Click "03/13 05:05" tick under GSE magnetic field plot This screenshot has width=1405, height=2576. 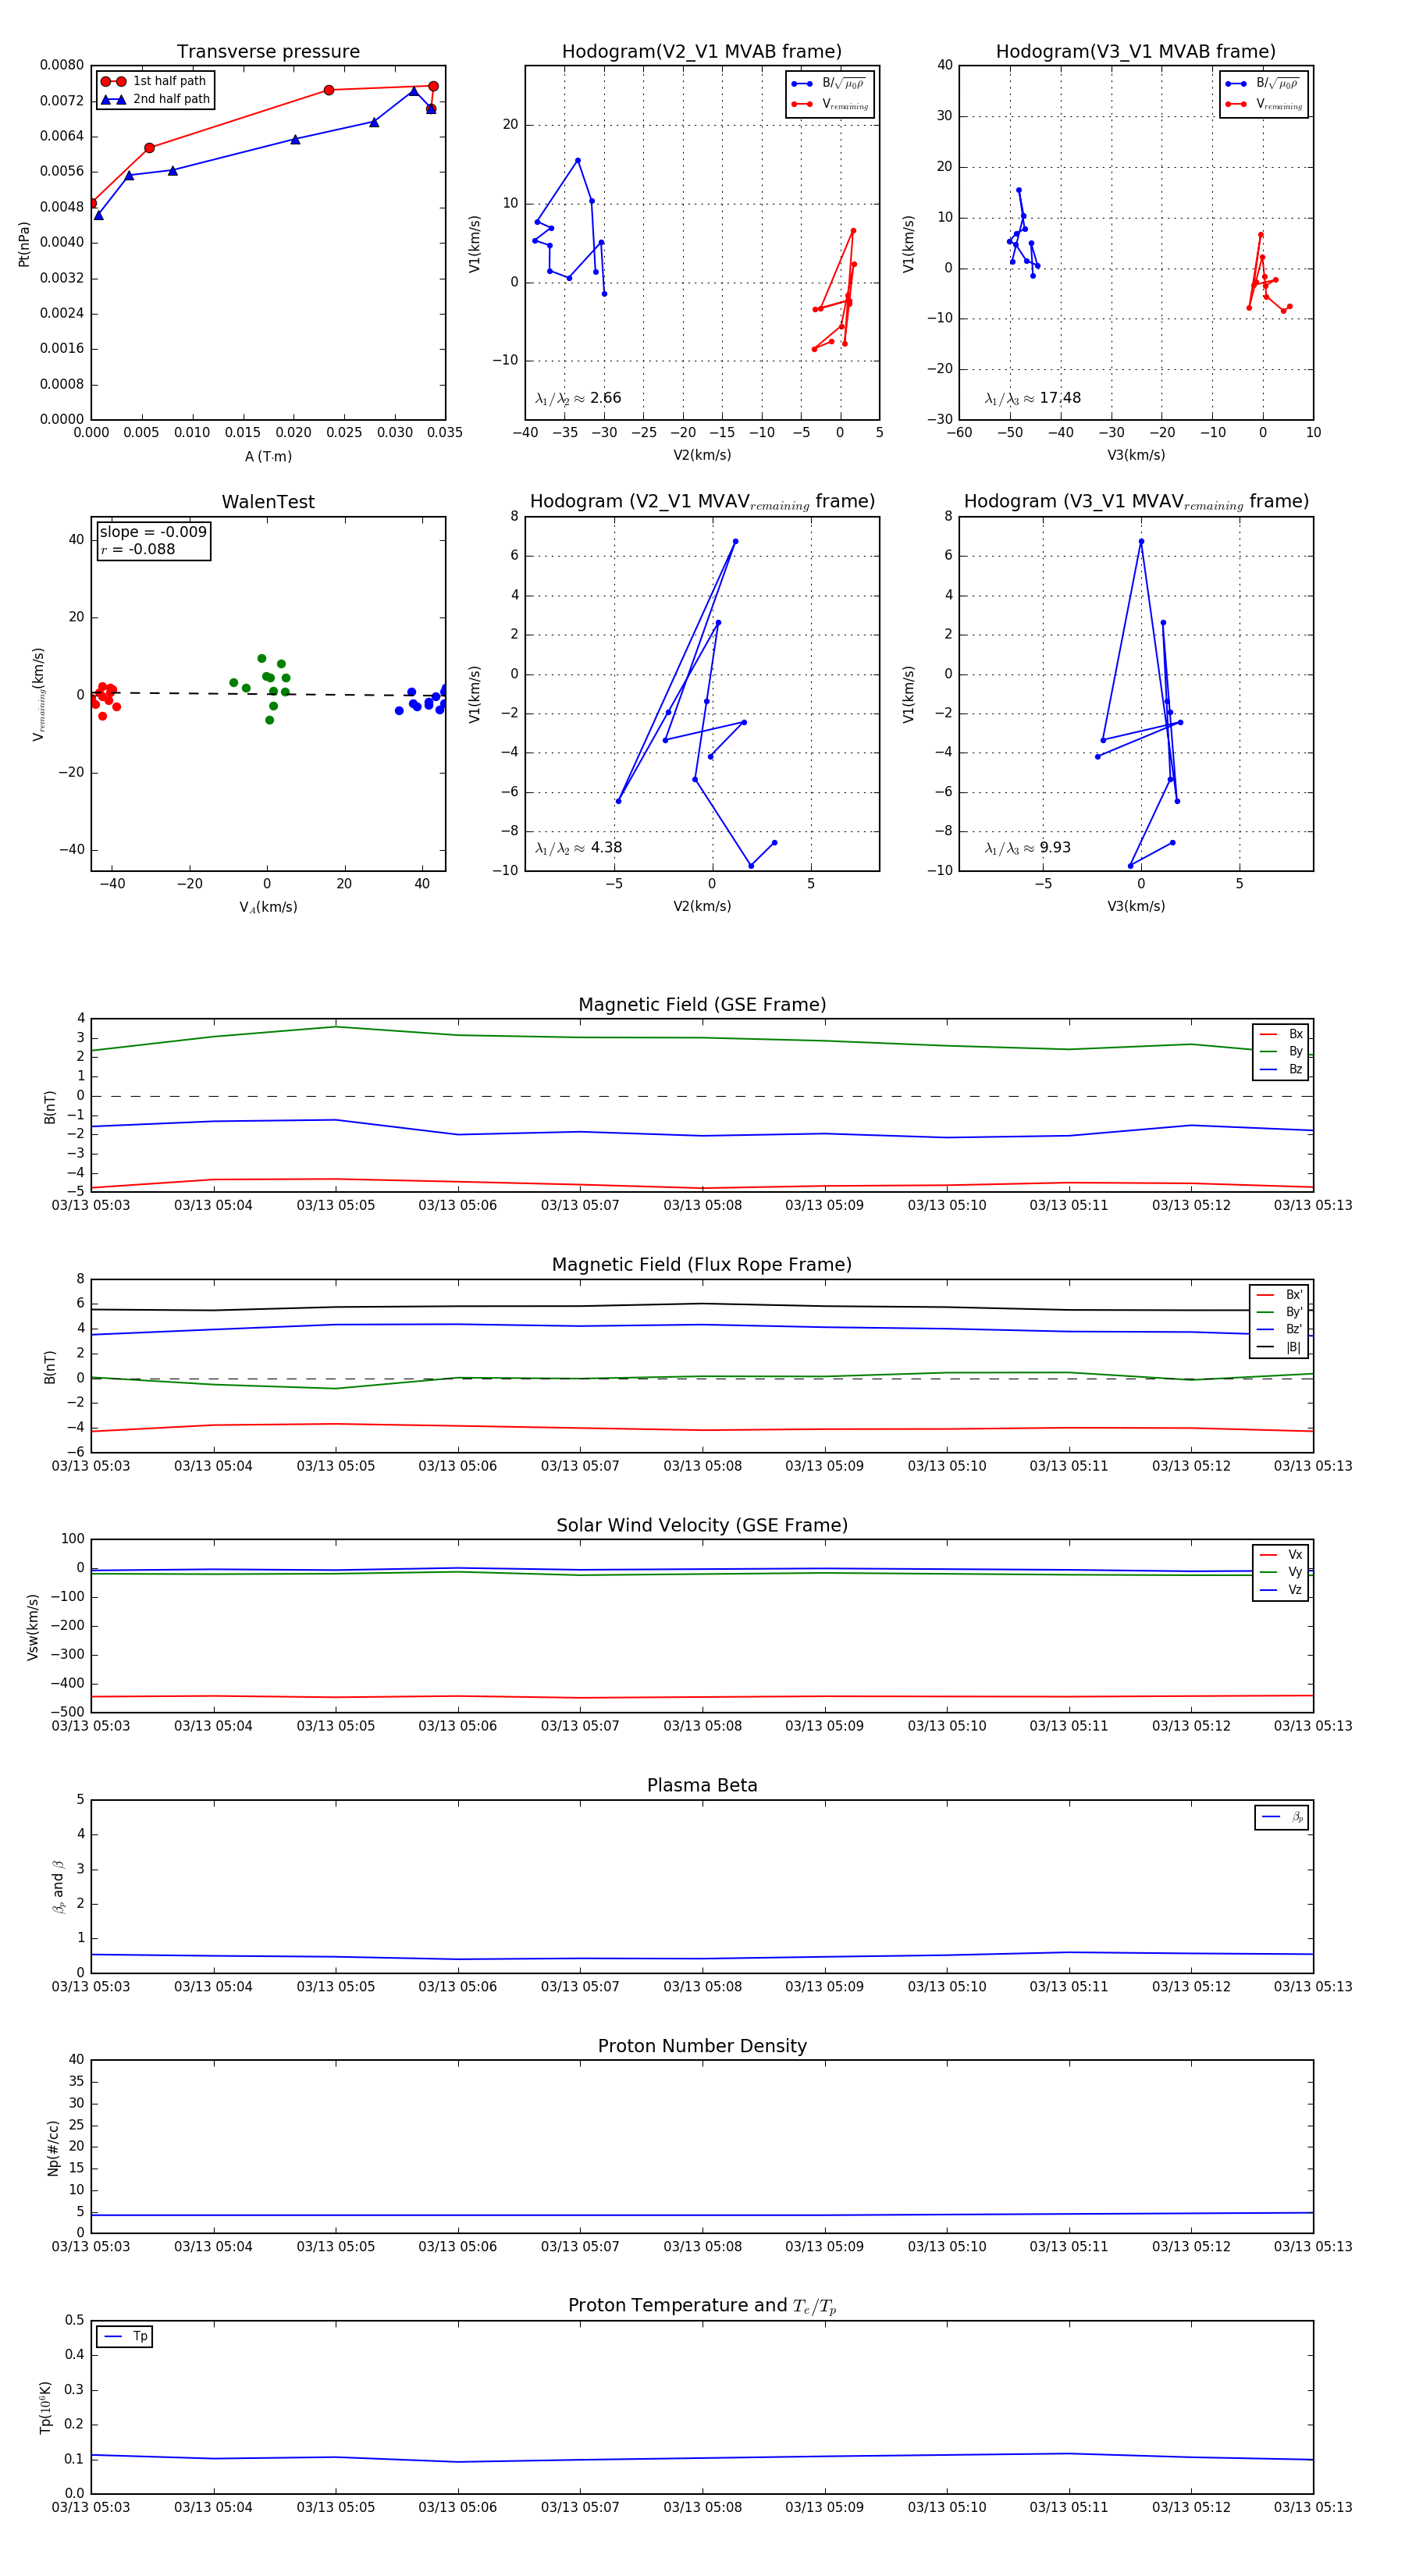pos(335,1206)
